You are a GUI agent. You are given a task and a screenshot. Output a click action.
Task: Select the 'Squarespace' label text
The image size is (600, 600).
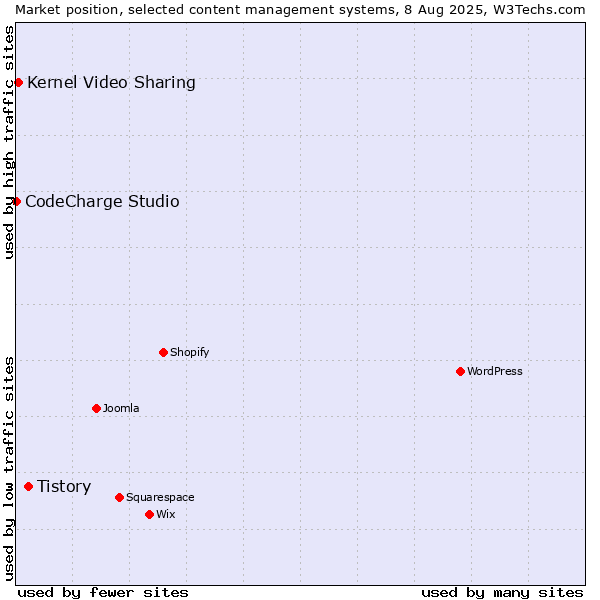[160, 497]
